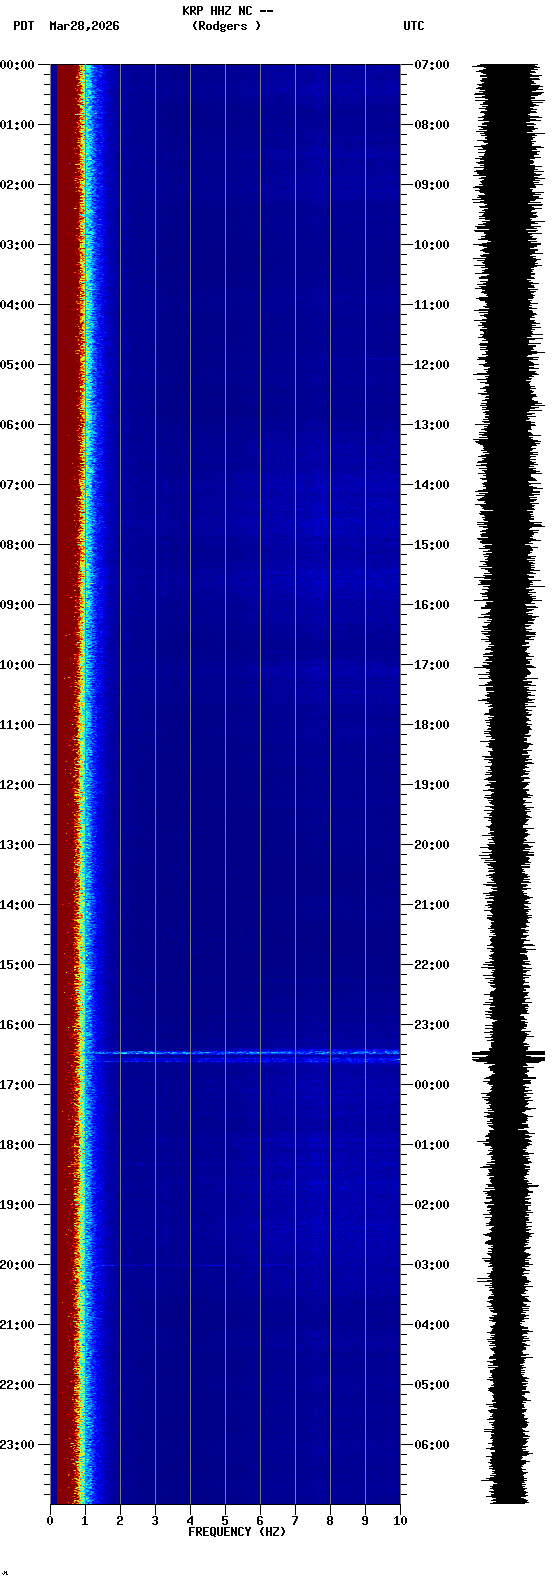Click the frequency axis tick label '2'
This screenshot has width=552, height=1584.
[x=120, y=1521]
